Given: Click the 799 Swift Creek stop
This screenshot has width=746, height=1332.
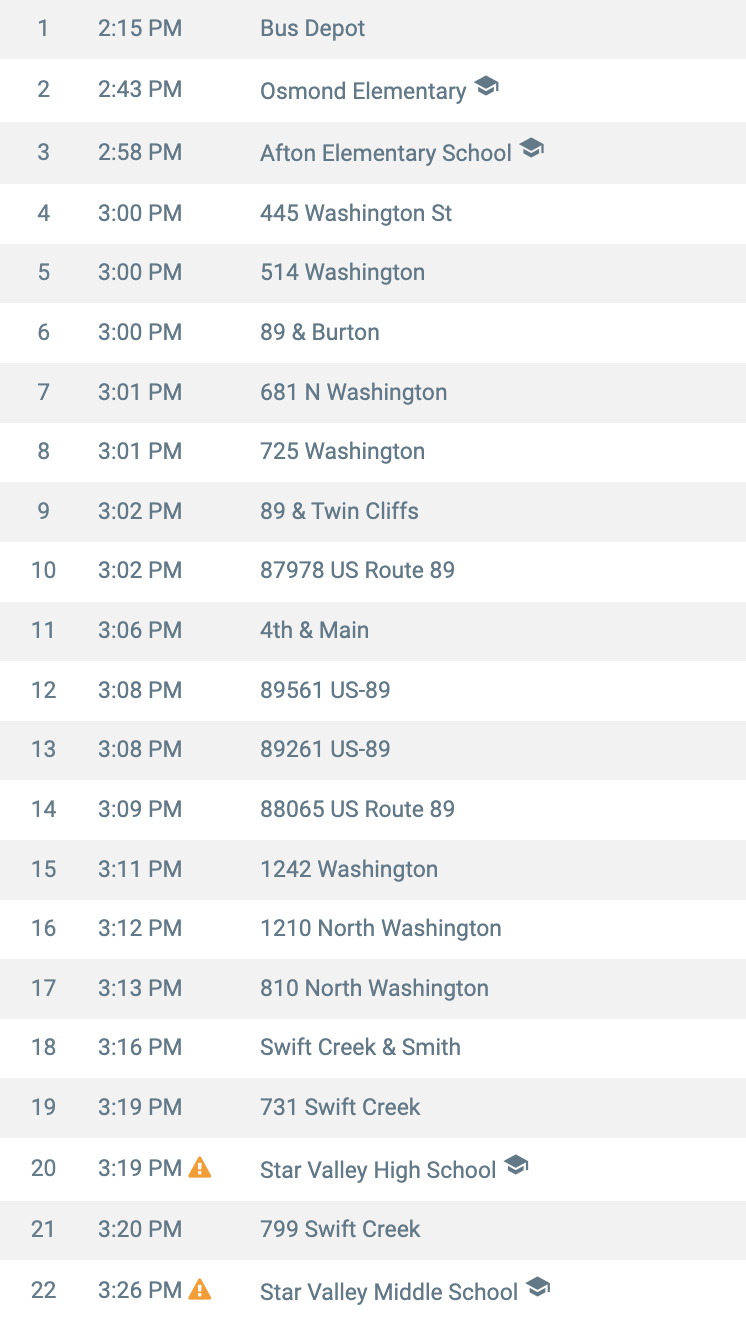Looking at the screenshot, I should (340, 1229).
